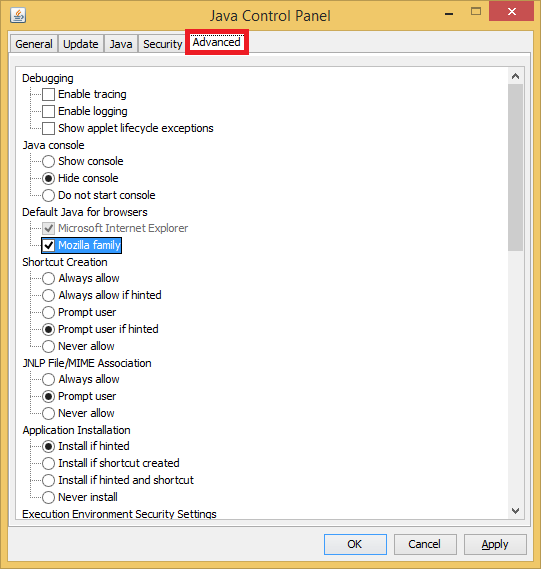Click the scrollbar up arrow

pyautogui.click(x=515, y=76)
